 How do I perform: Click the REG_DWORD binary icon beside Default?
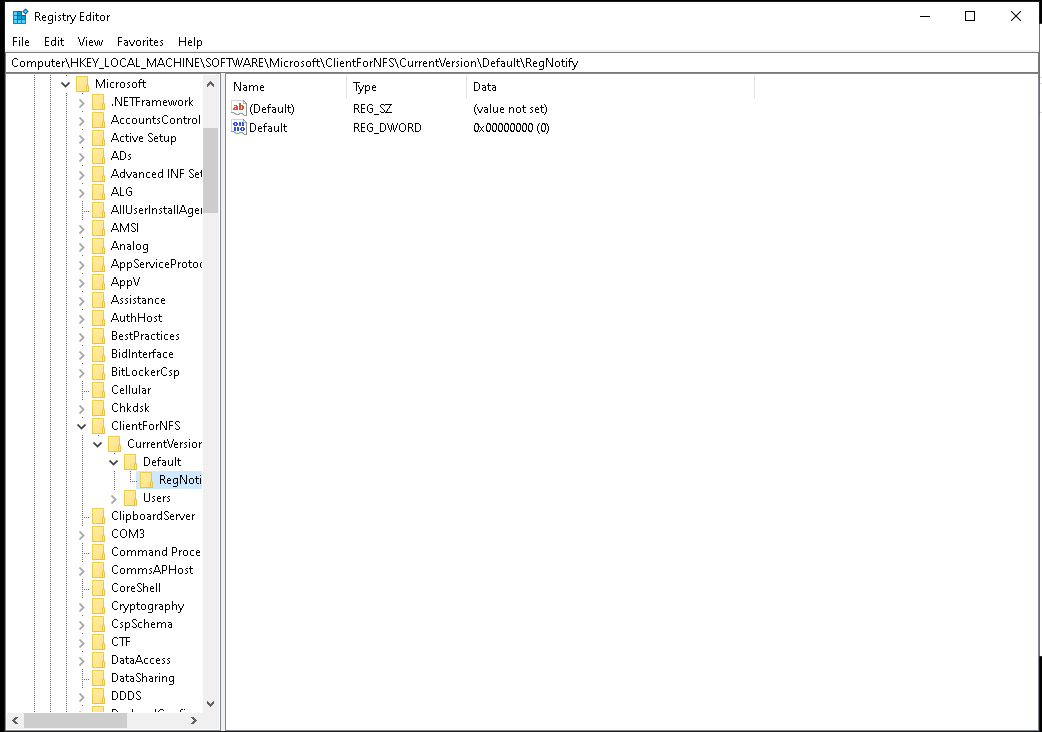239,127
